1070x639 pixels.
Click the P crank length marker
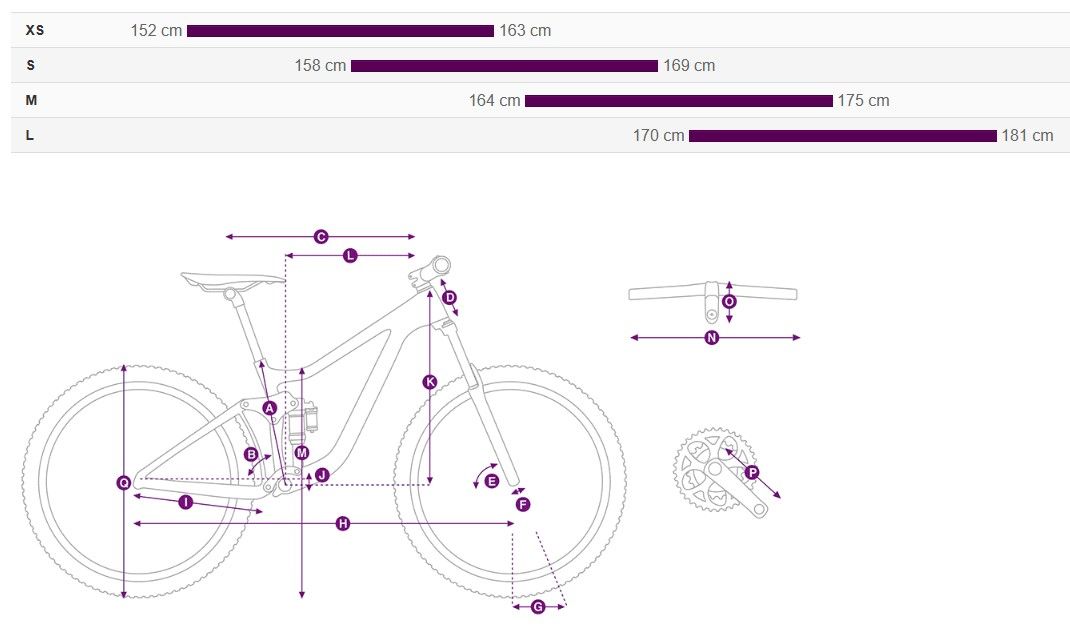click(752, 472)
